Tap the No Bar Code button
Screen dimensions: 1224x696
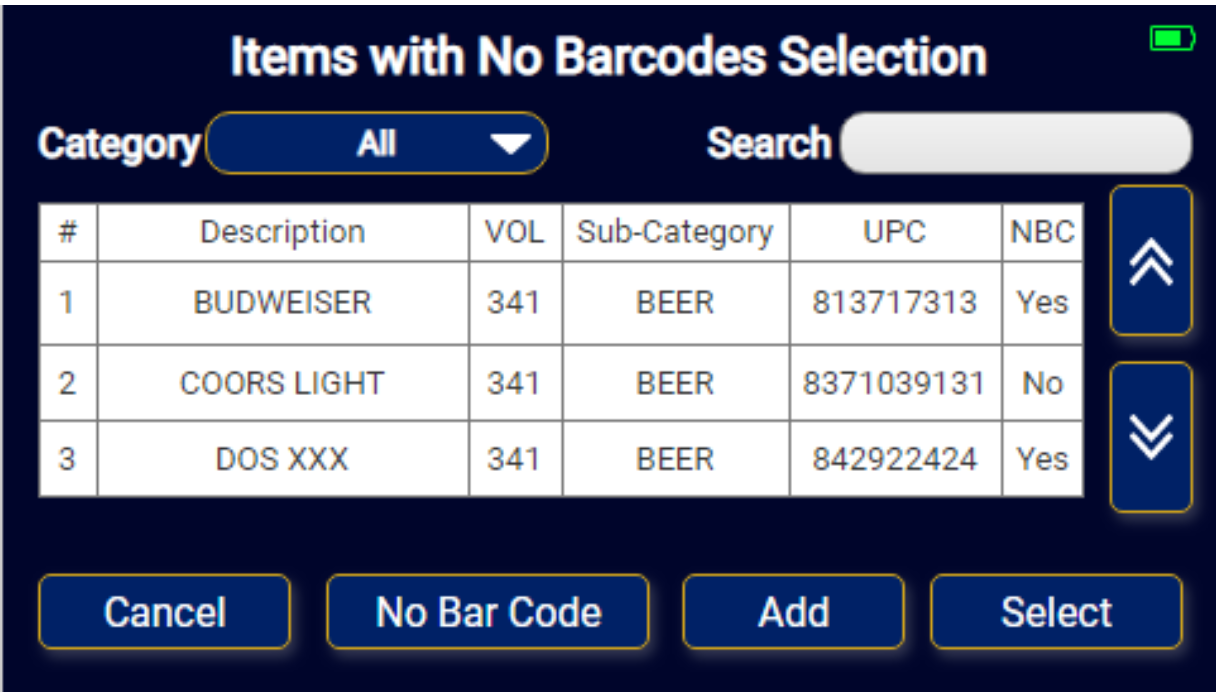point(488,611)
